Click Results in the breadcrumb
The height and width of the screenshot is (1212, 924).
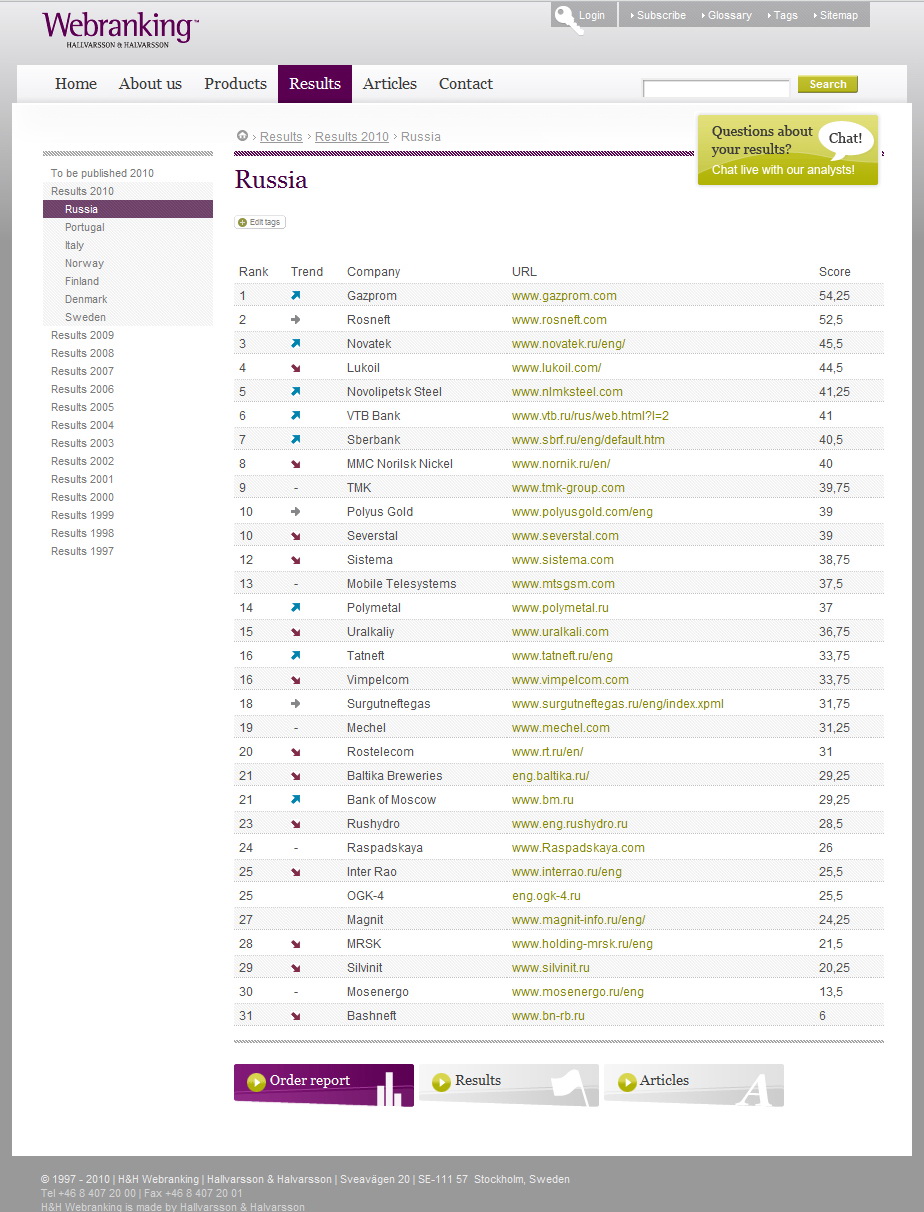coord(281,137)
